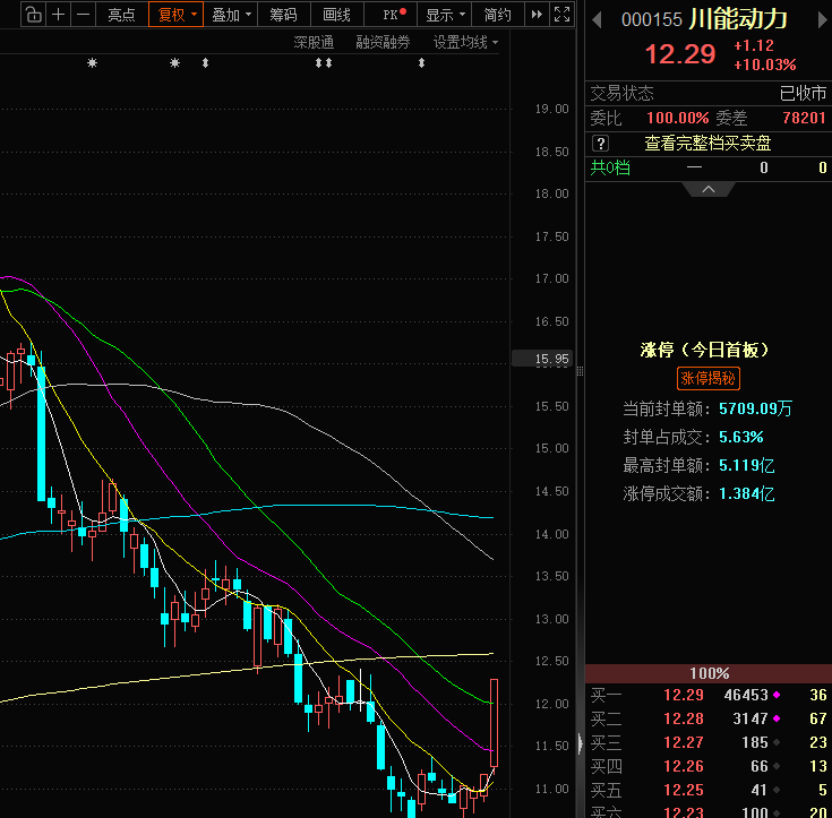Open the 亮点 highlights feature
This screenshot has height=818, width=832.
[122, 14]
